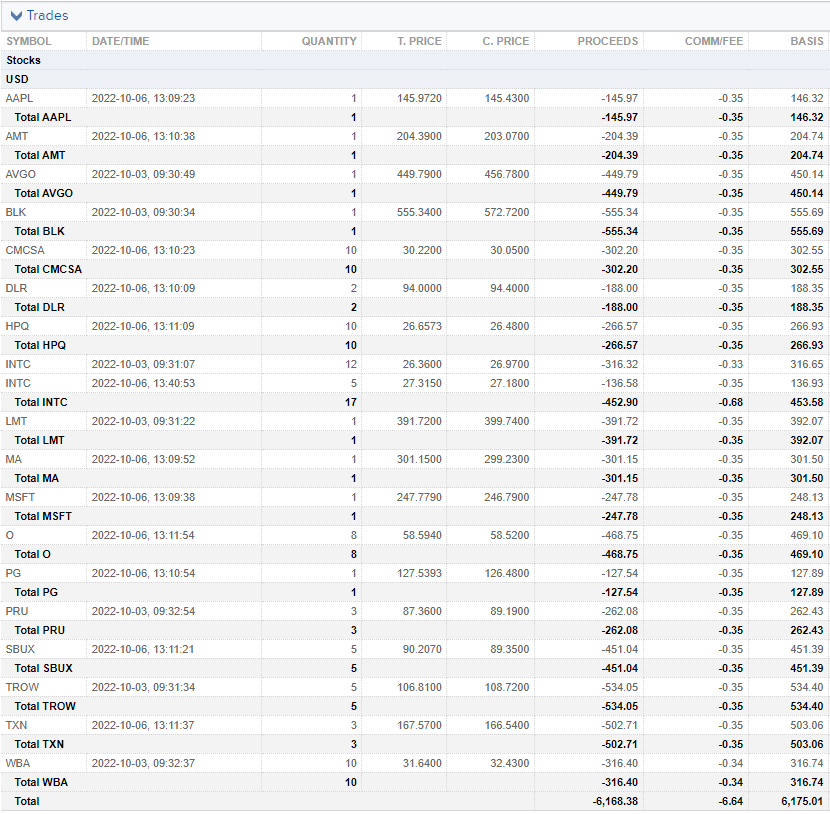Screen dimensions: 830x814
Task: Click the MA symbol cell
Action: coord(14,460)
